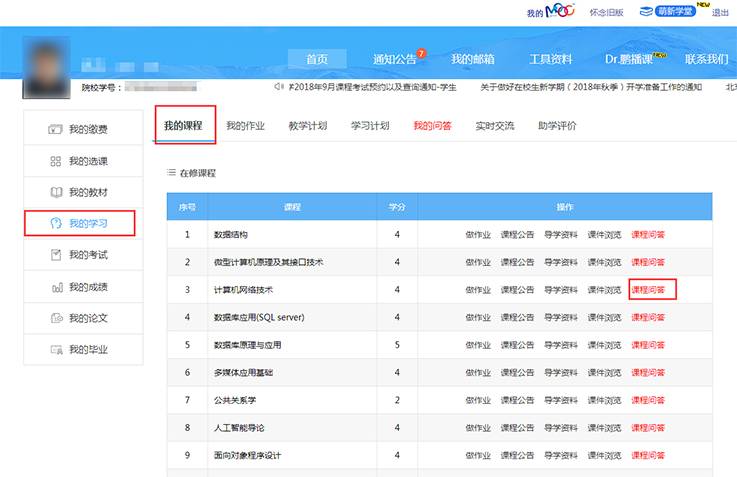The height and width of the screenshot is (477, 737).
Task: Switch to the 我的课程 tab
Action: (x=183, y=125)
